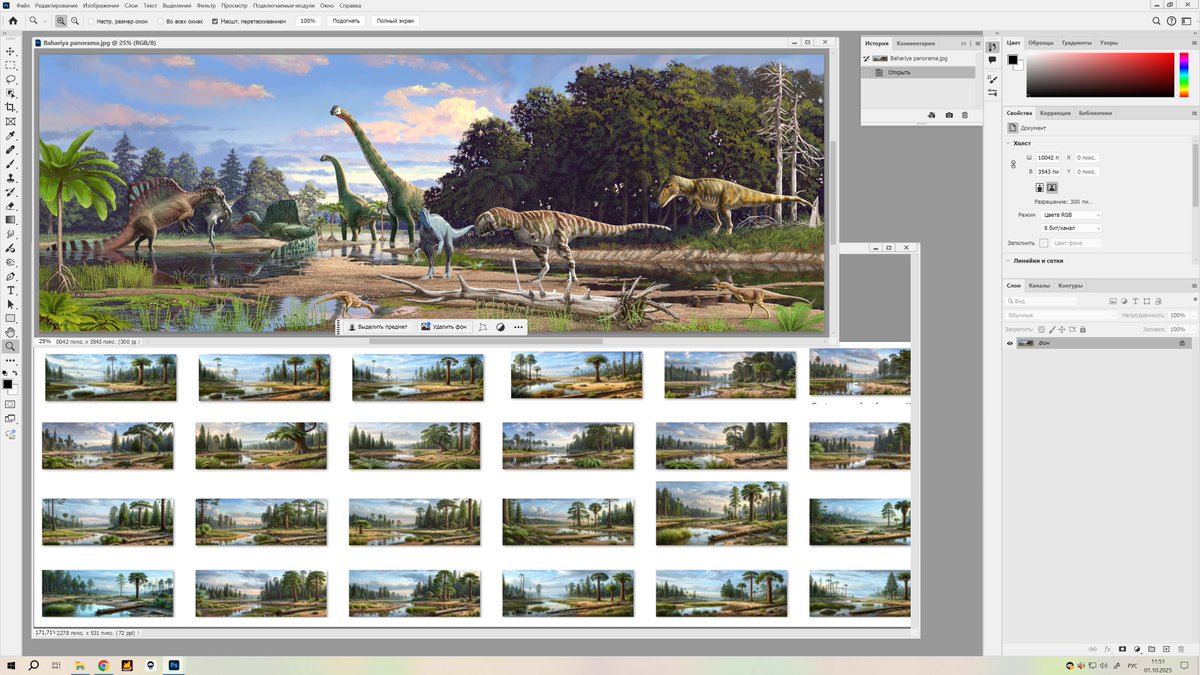Create new snapshot camera icon in History
This screenshot has height=675, width=1200.
click(x=949, y=115)
